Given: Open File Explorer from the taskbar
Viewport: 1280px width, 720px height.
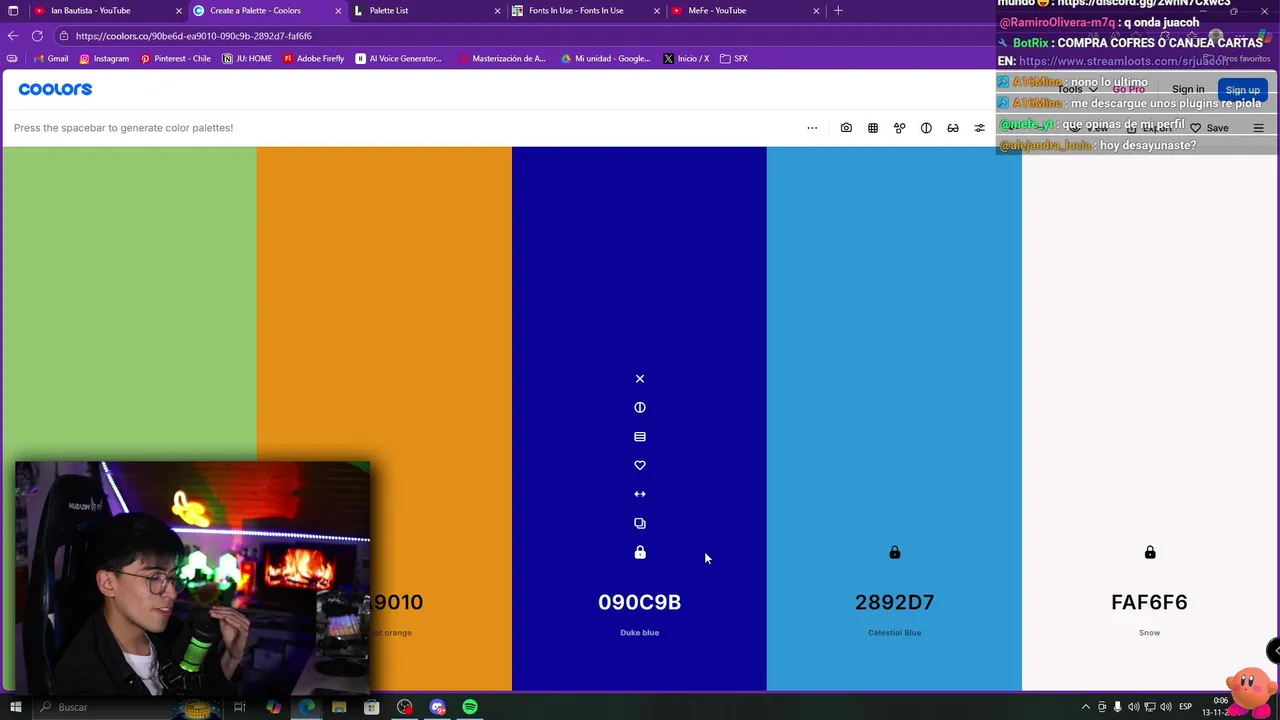Looking at the screenshot, I should pyautogui.click(x=339, y=707).
